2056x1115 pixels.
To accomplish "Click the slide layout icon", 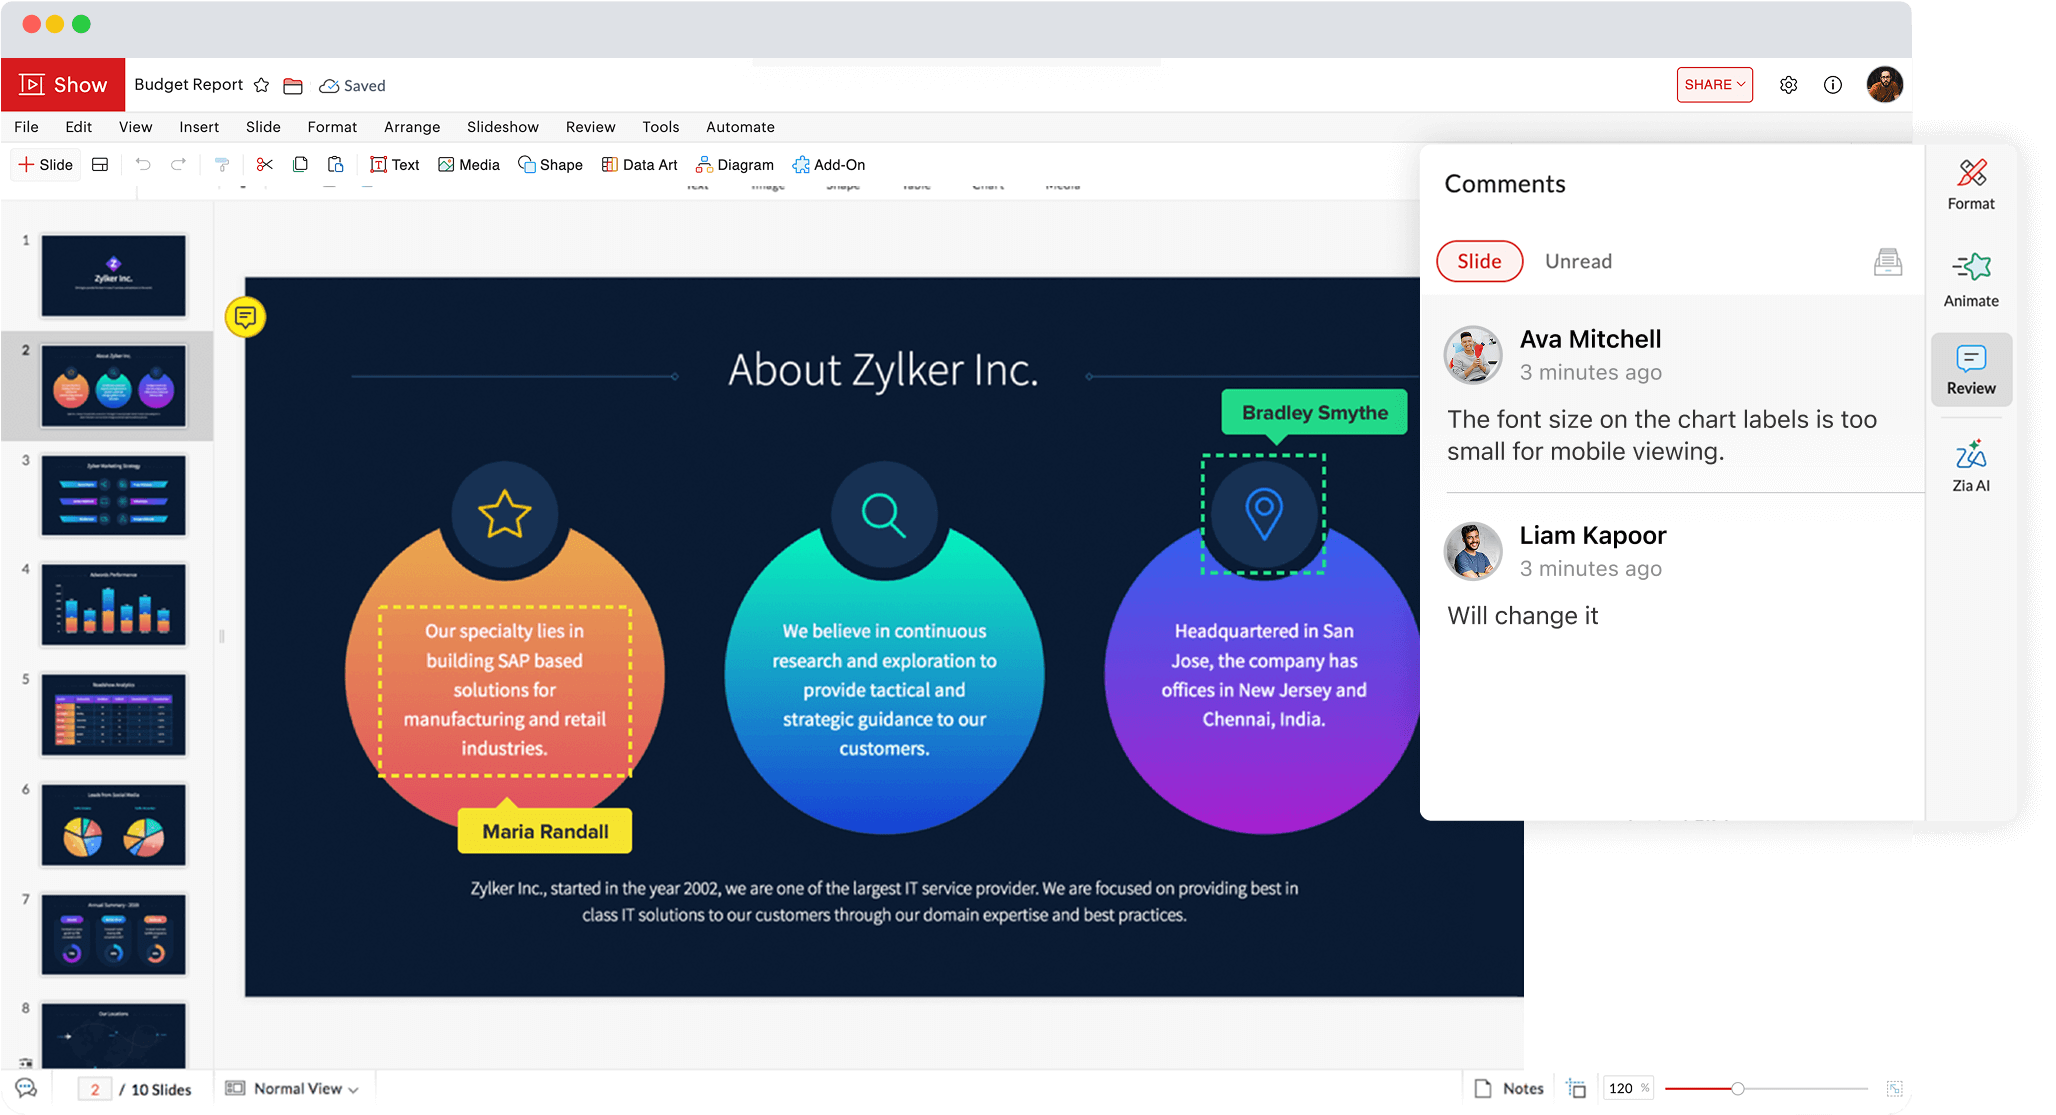I will point(100,165).
